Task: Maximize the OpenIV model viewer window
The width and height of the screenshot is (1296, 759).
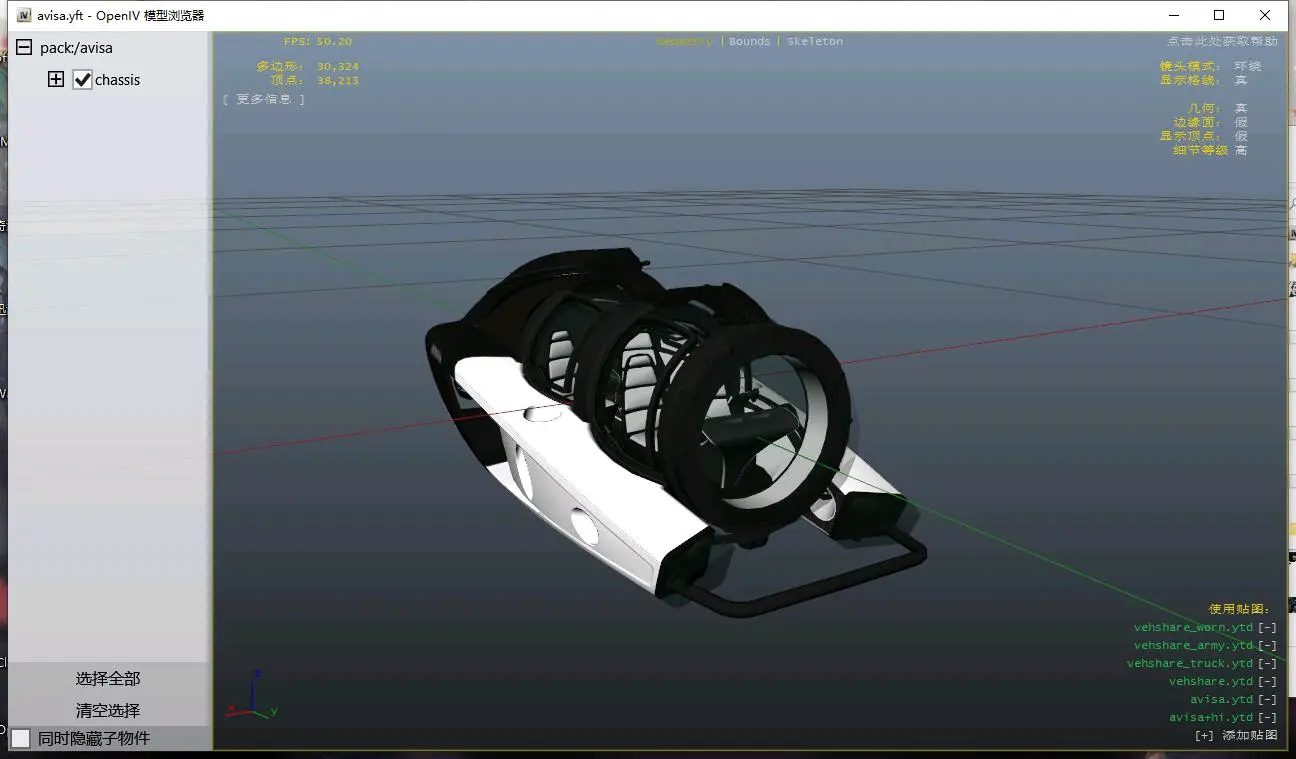Action: point(1219,15)
